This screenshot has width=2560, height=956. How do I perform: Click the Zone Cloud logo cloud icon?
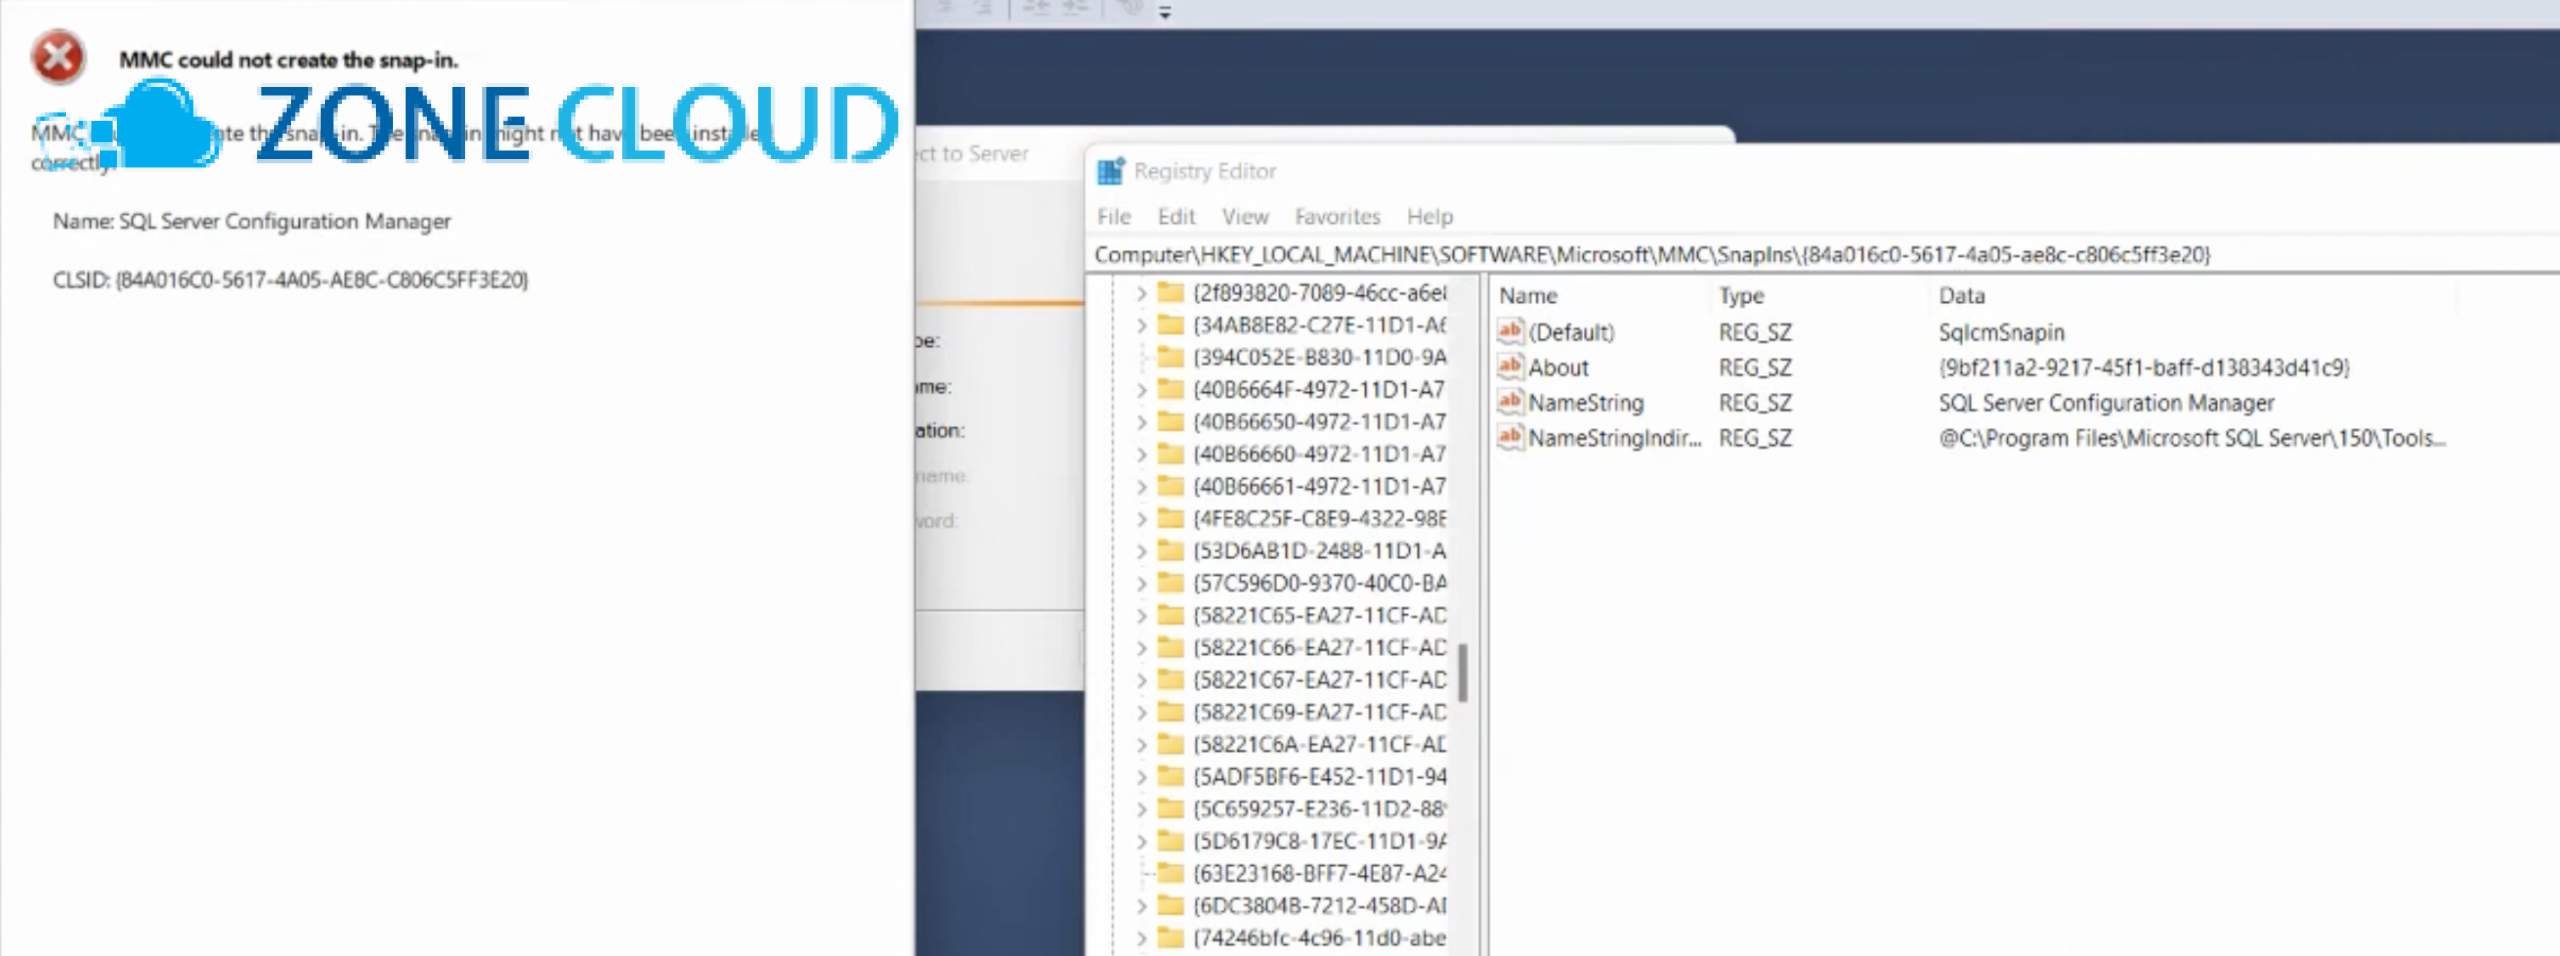tap(160, 125)
